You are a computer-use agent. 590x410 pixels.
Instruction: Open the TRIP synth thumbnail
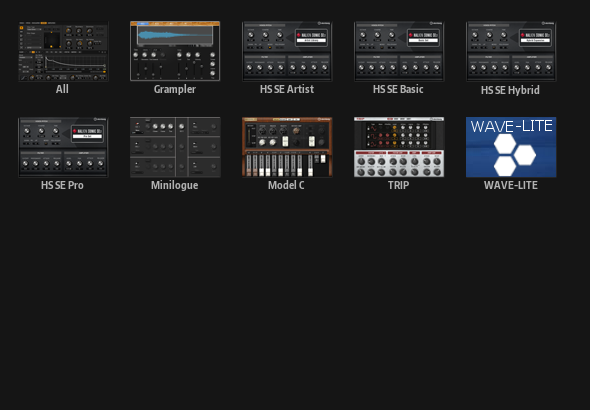pos(399,147)
